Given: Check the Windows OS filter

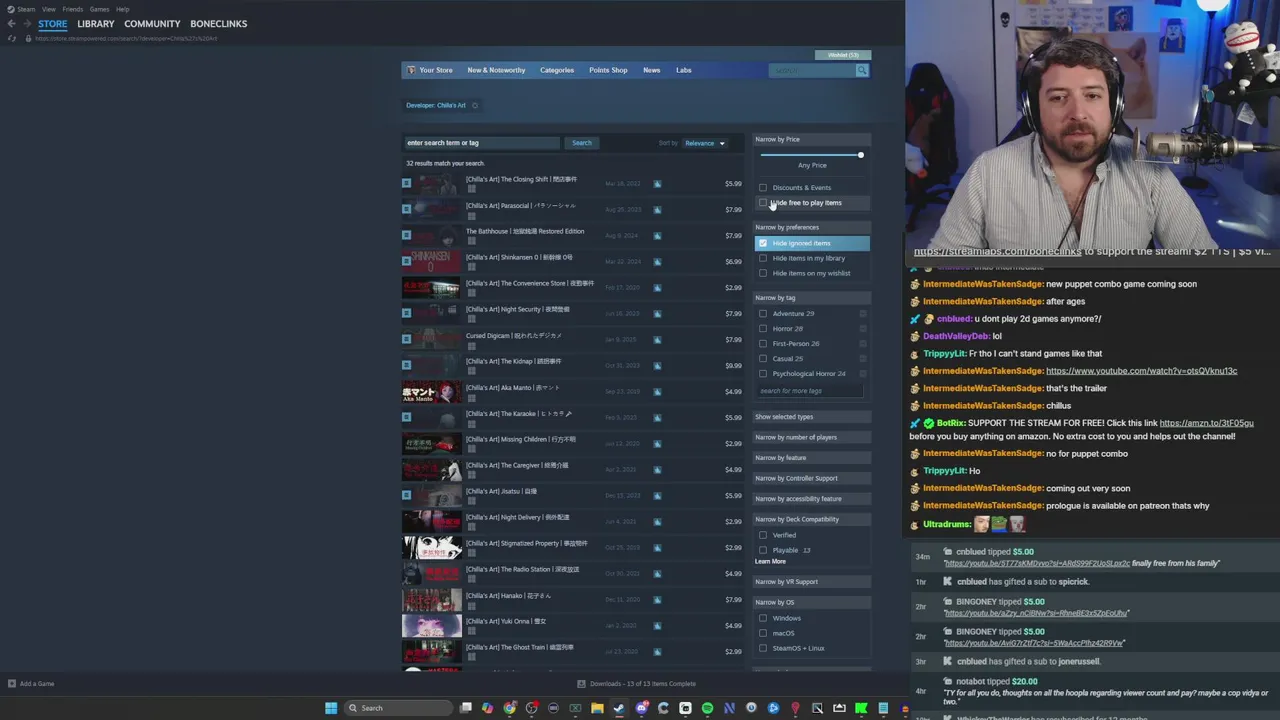Looking at the screenshot, I should pos(763,618).
